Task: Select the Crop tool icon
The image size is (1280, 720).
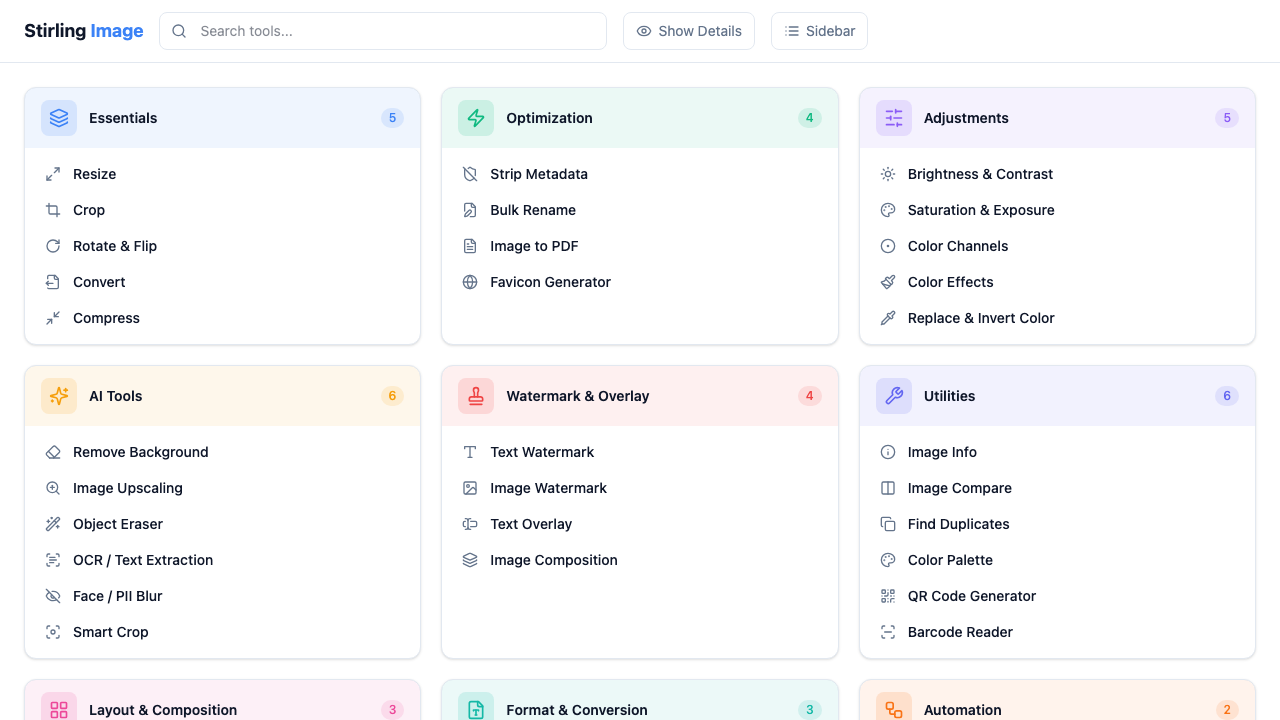Action: 53,210
